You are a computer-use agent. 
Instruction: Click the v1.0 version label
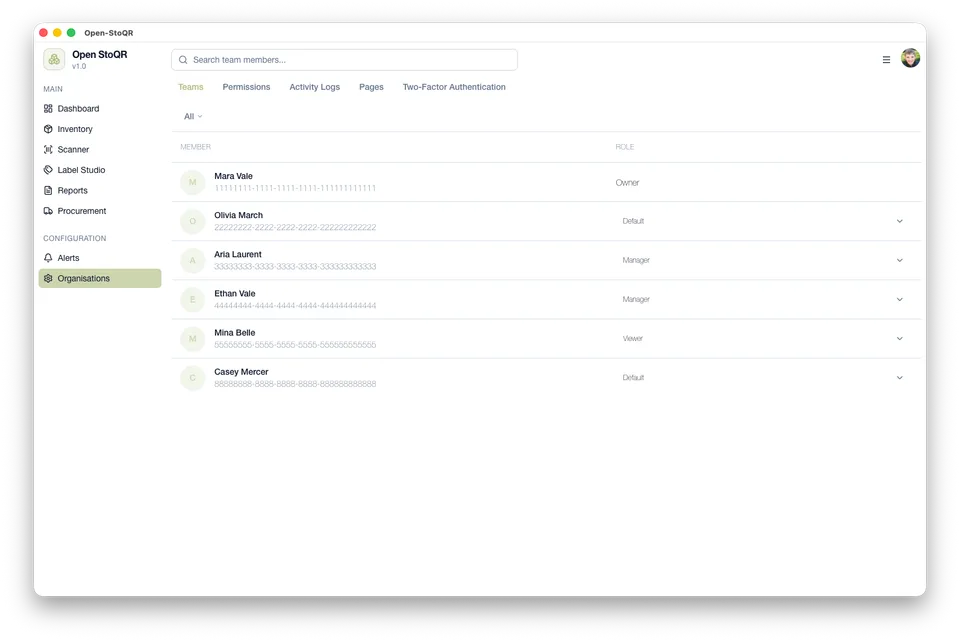click(x=79, y=66)
